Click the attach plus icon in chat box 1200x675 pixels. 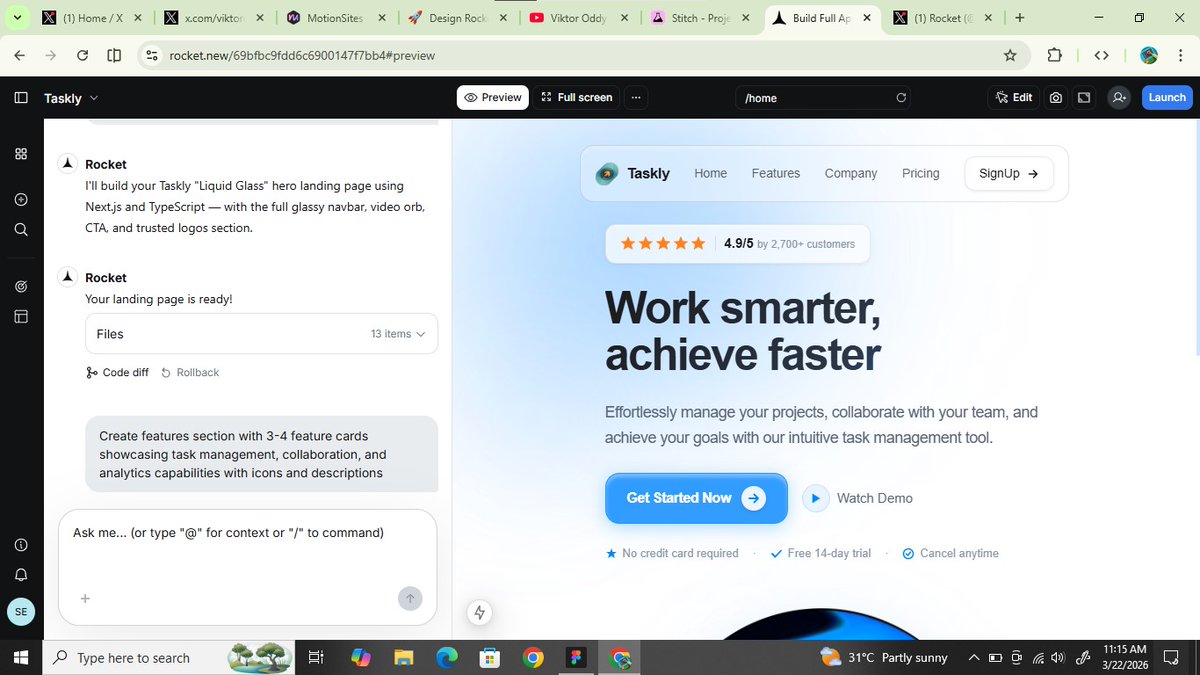pos(85,599)
